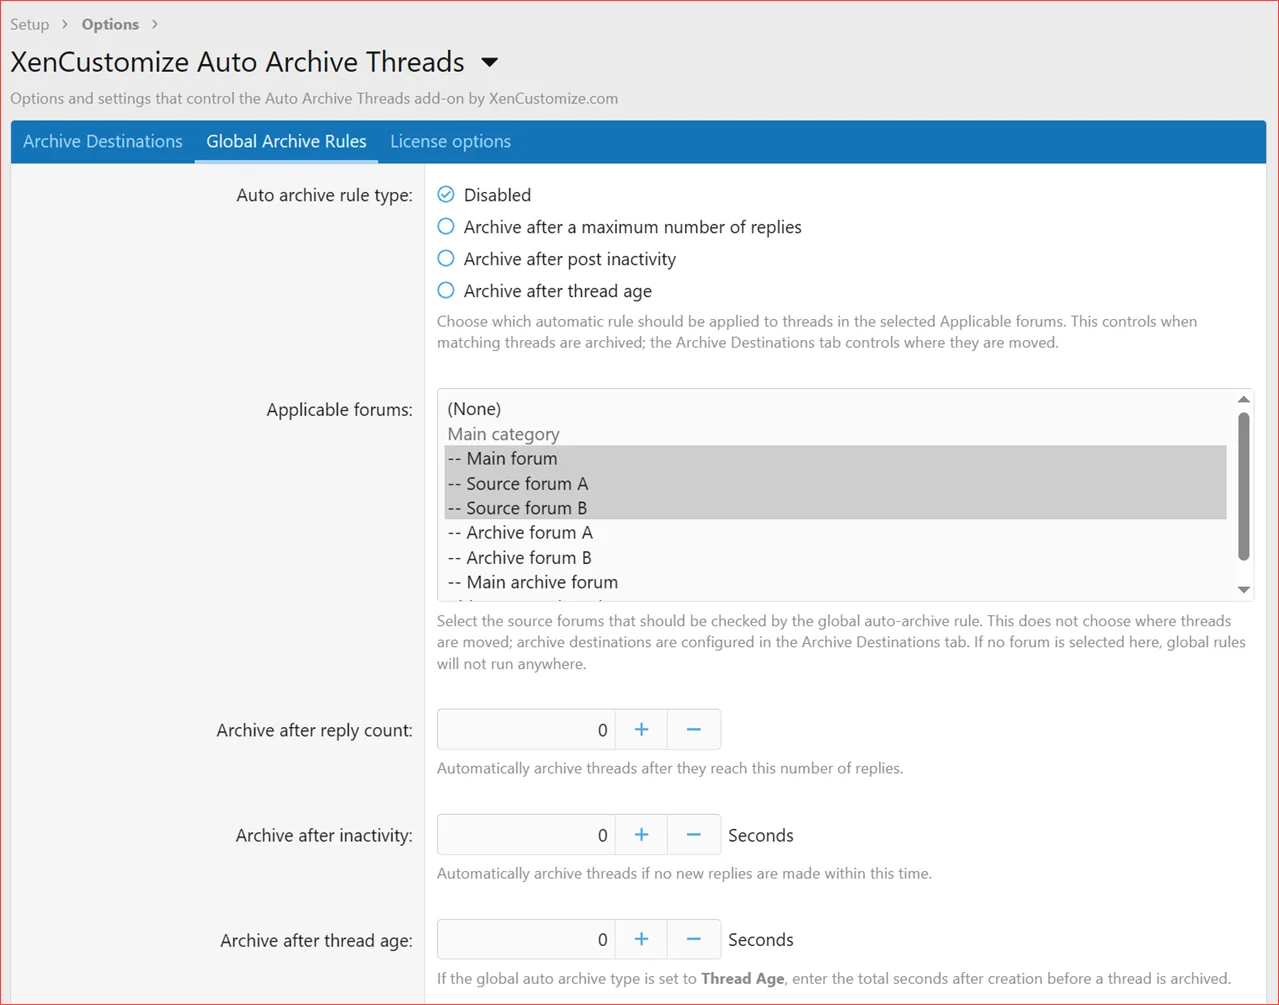This screenshot has width=1279, height=1005.
Task: Select -- Main forum list entry
Action: click(835, 458)
